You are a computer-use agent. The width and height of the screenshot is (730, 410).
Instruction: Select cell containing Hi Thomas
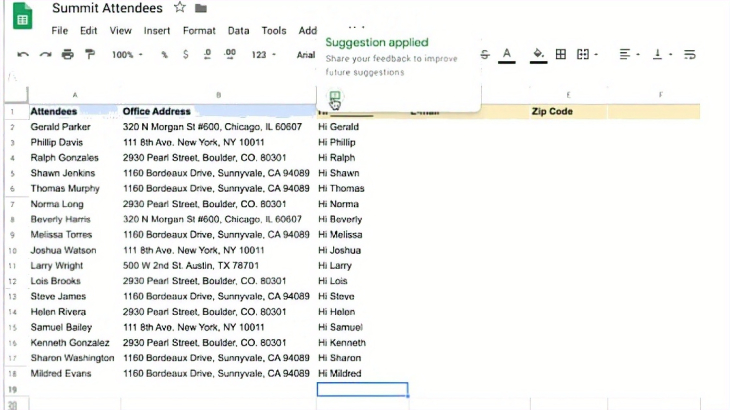coord(363,188)
